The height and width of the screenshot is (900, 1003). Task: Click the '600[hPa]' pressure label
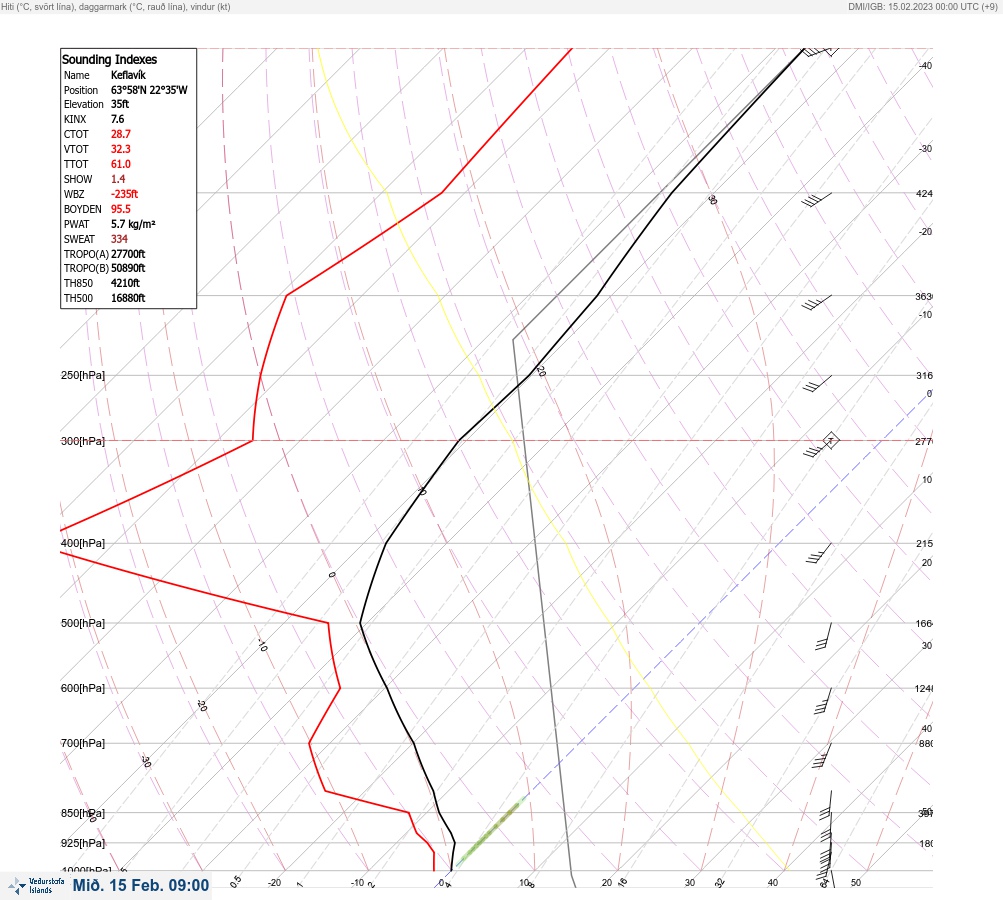click(x=83, y=688)
